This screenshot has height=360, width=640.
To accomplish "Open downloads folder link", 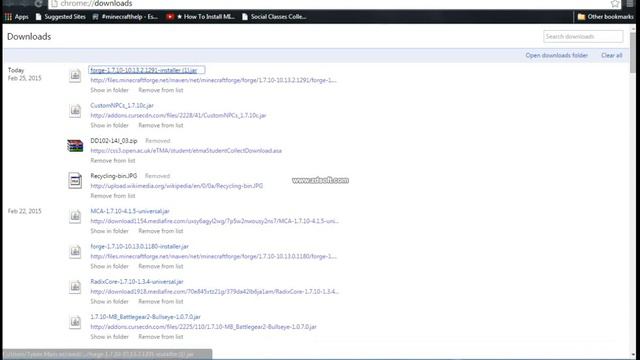I will point(556,55).
